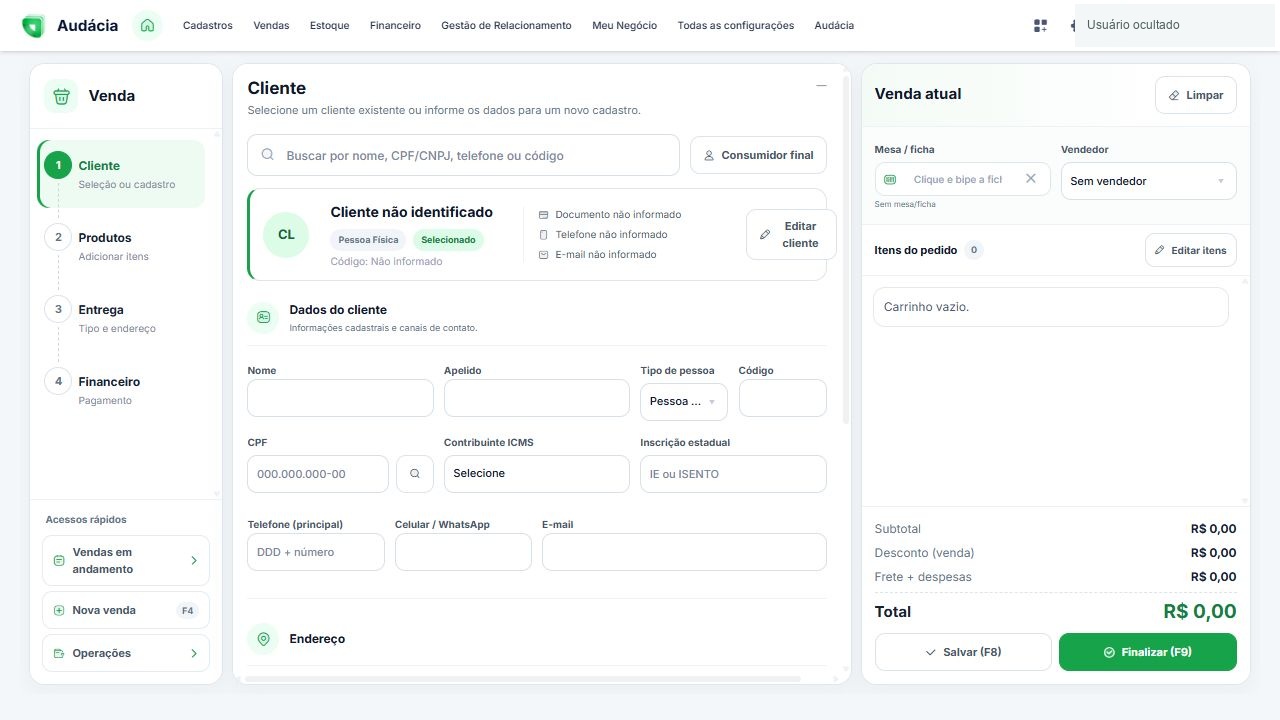Viewport: 1280px width, 720px height.
Task: Click step 3 circle for Entrega
Action: tap(58, 309)
